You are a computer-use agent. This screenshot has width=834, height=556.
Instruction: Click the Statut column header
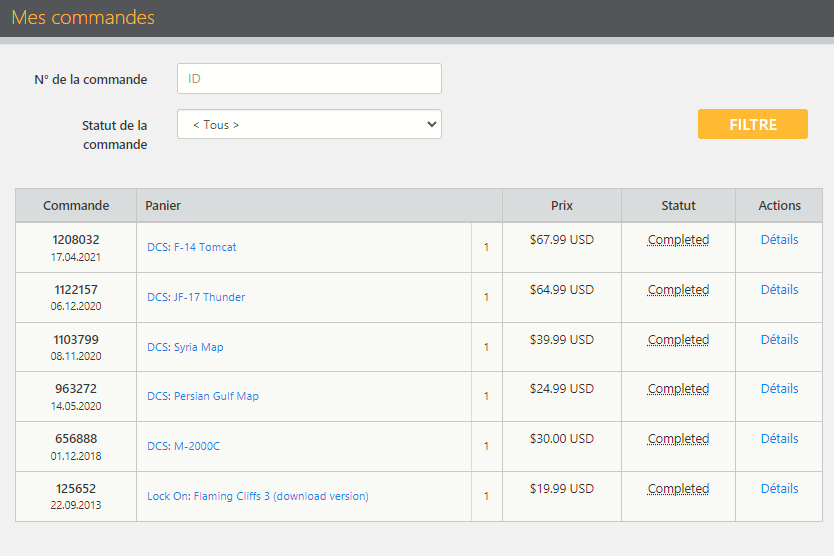[x=678, y=205]
